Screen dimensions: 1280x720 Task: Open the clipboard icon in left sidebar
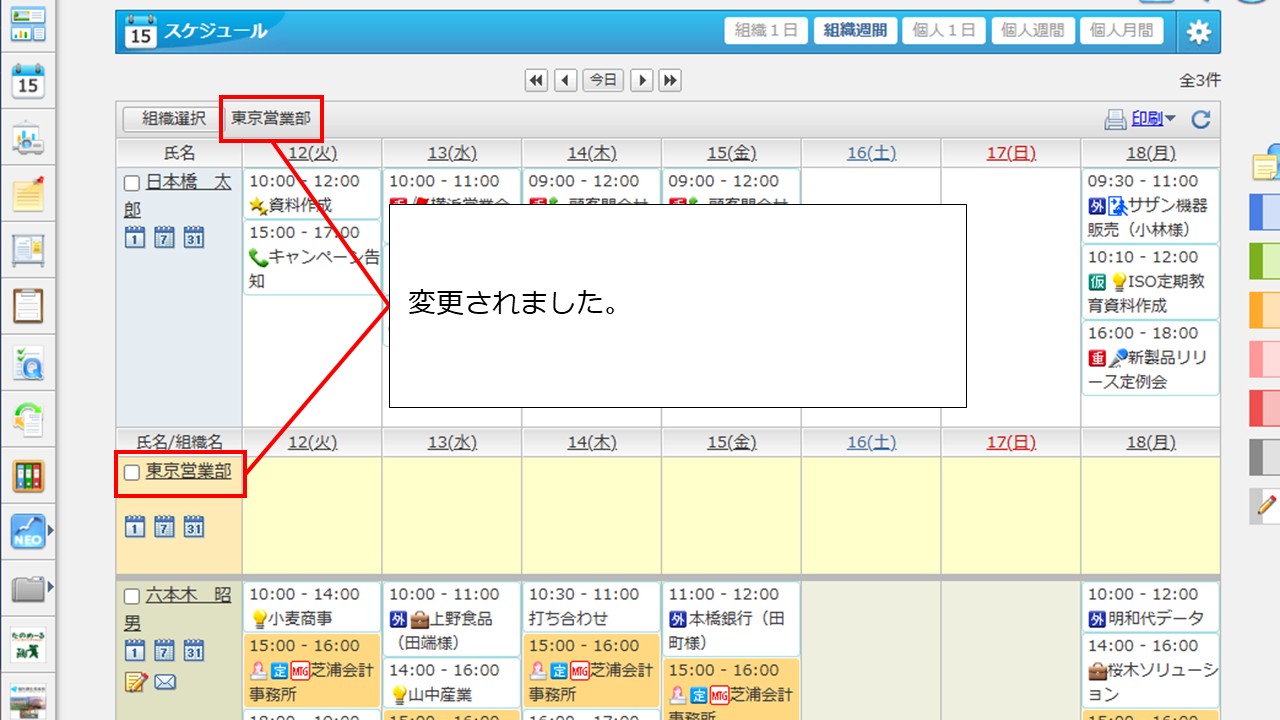pyautogui.click(x=28, y=305)
